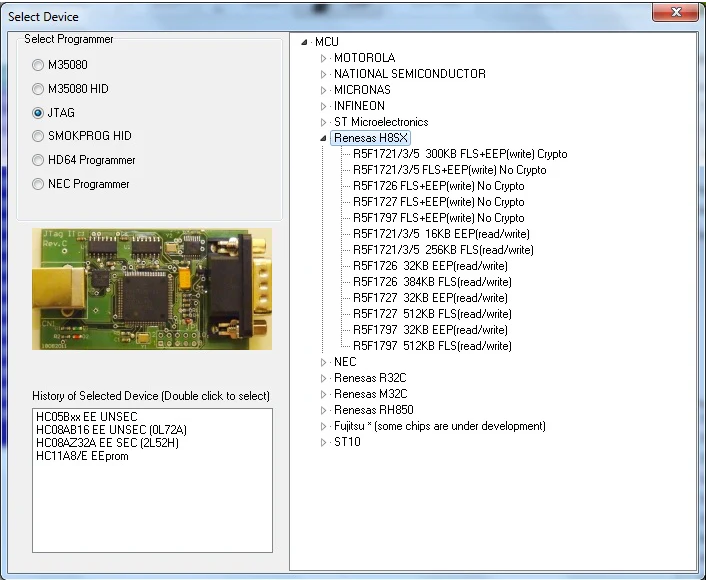706x580 pixels.
Task: Close the Select Device dialog
Action: coord(675,12)
